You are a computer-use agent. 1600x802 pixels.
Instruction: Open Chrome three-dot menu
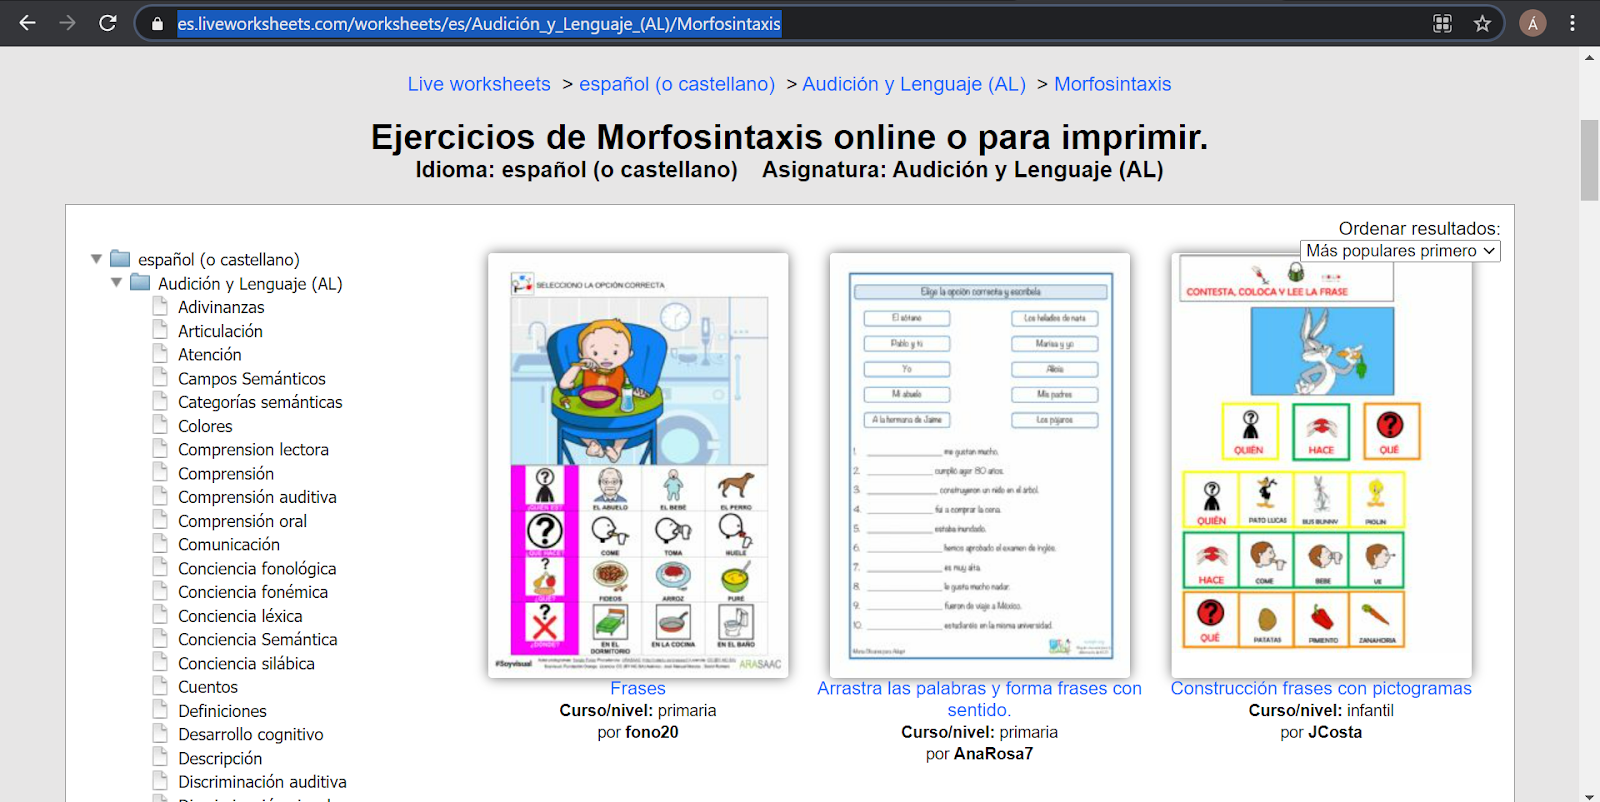(1573, 23)
